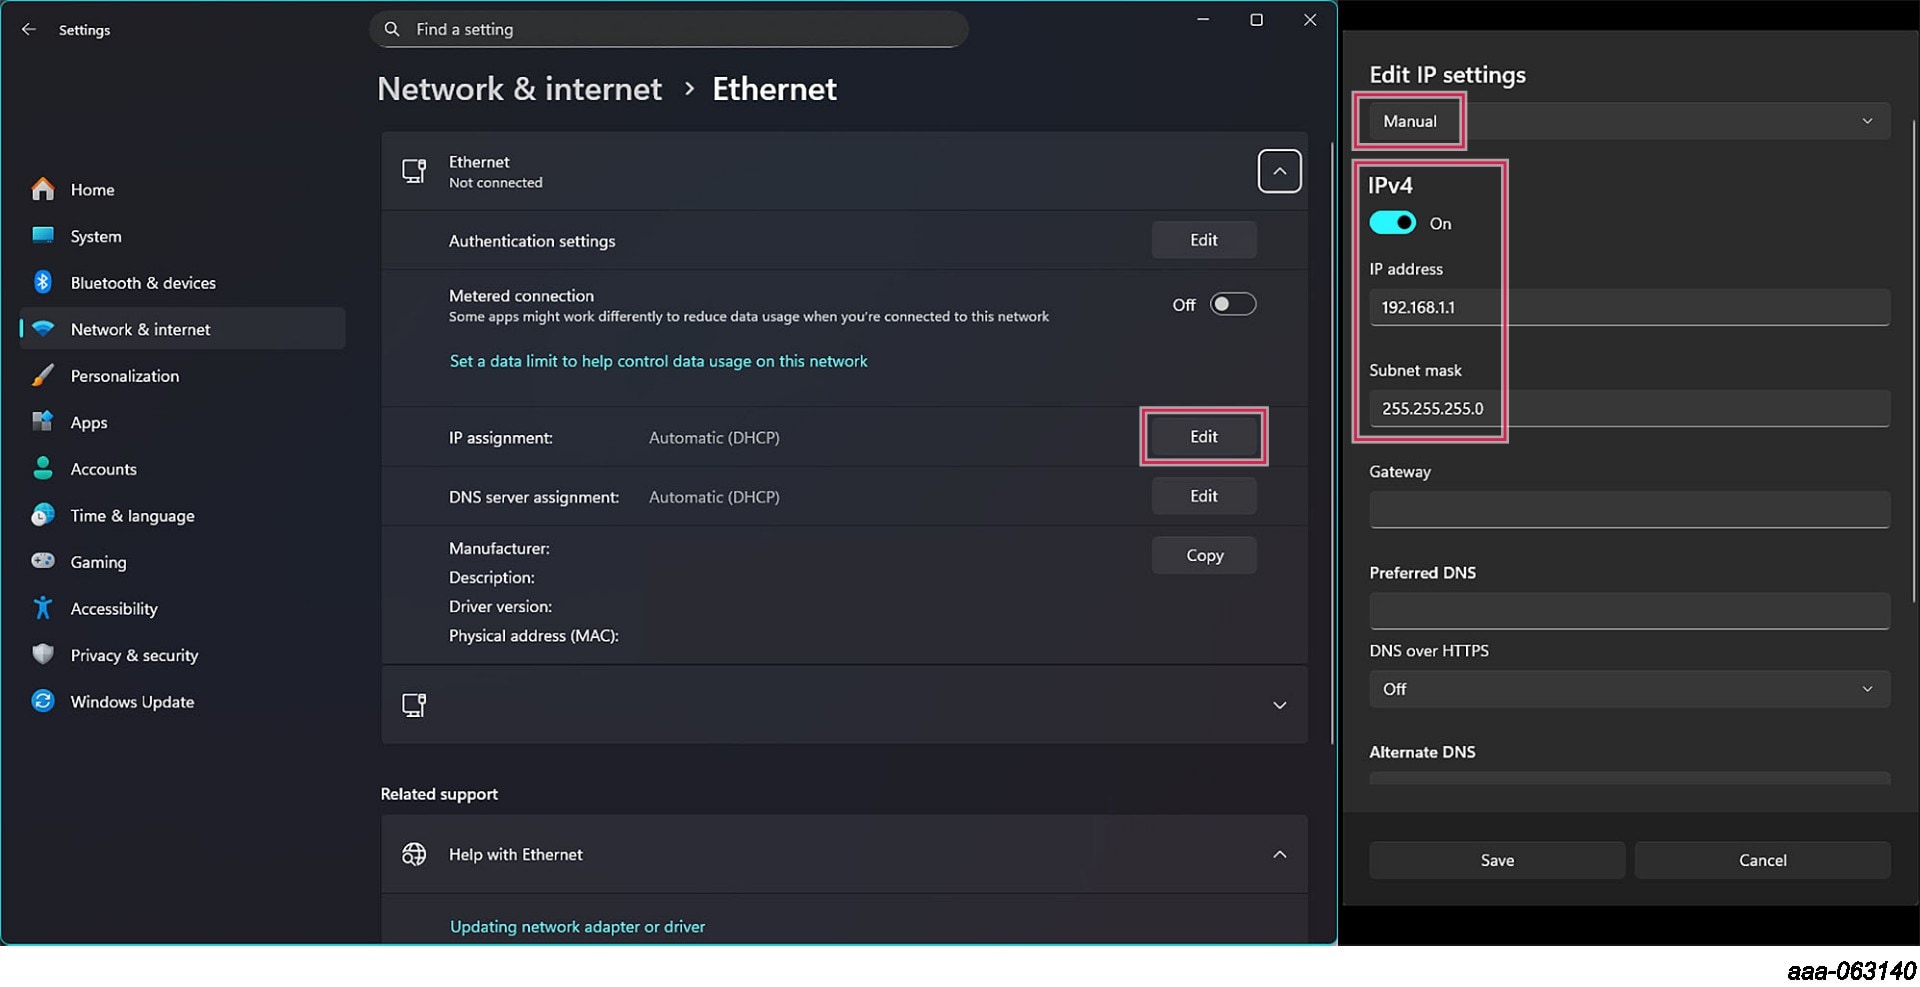The width and height of the screenshot is (1920, 987).
Task: Collapse the Ethernet details section
Action: tap(1280, 170)
